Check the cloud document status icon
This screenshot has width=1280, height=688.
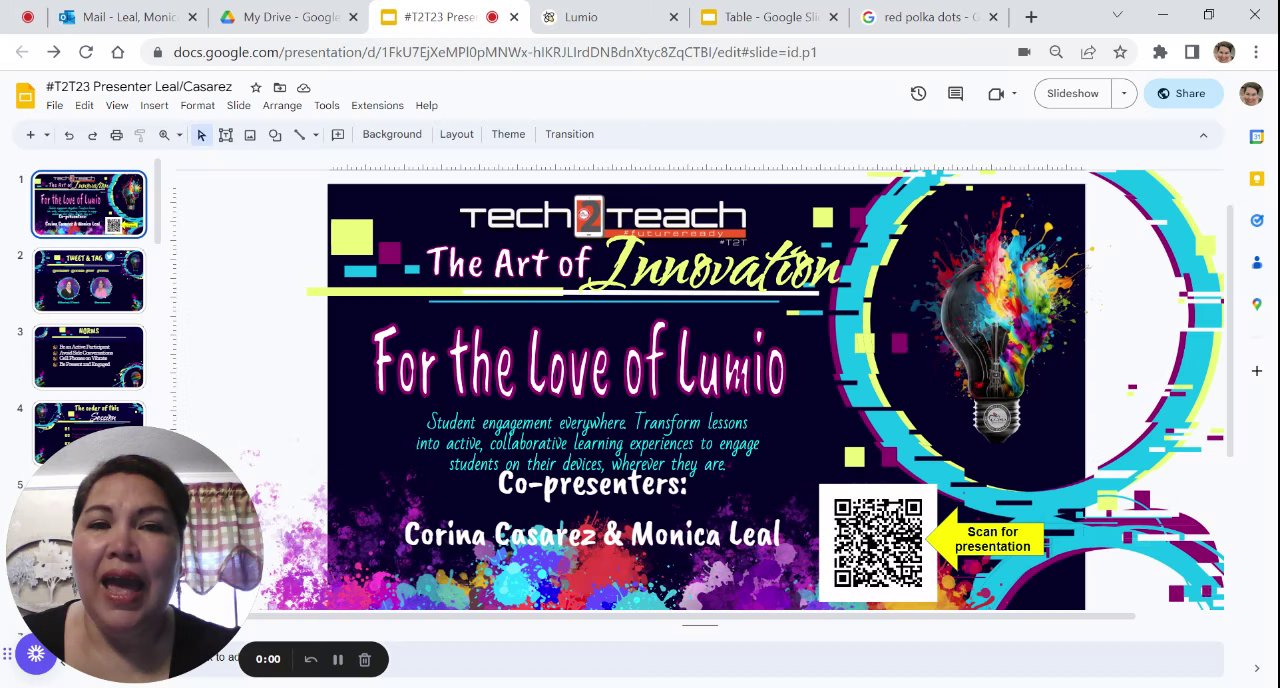304,88
